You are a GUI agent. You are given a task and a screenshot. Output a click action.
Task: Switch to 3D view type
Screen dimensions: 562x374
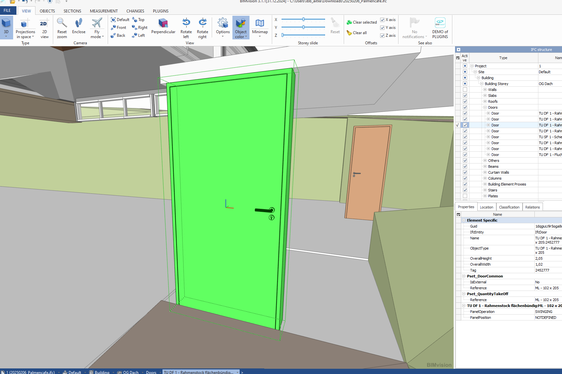pyautogui.click(x=6, y=27)
